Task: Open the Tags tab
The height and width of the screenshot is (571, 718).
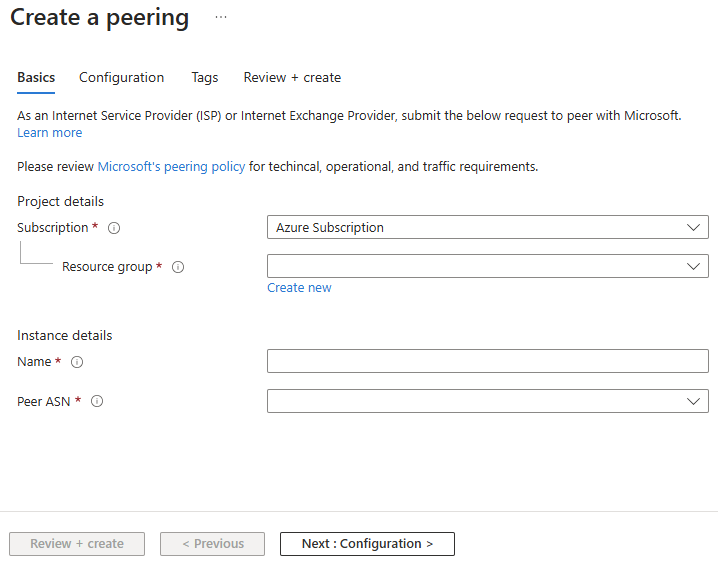Action: point(204,77)
